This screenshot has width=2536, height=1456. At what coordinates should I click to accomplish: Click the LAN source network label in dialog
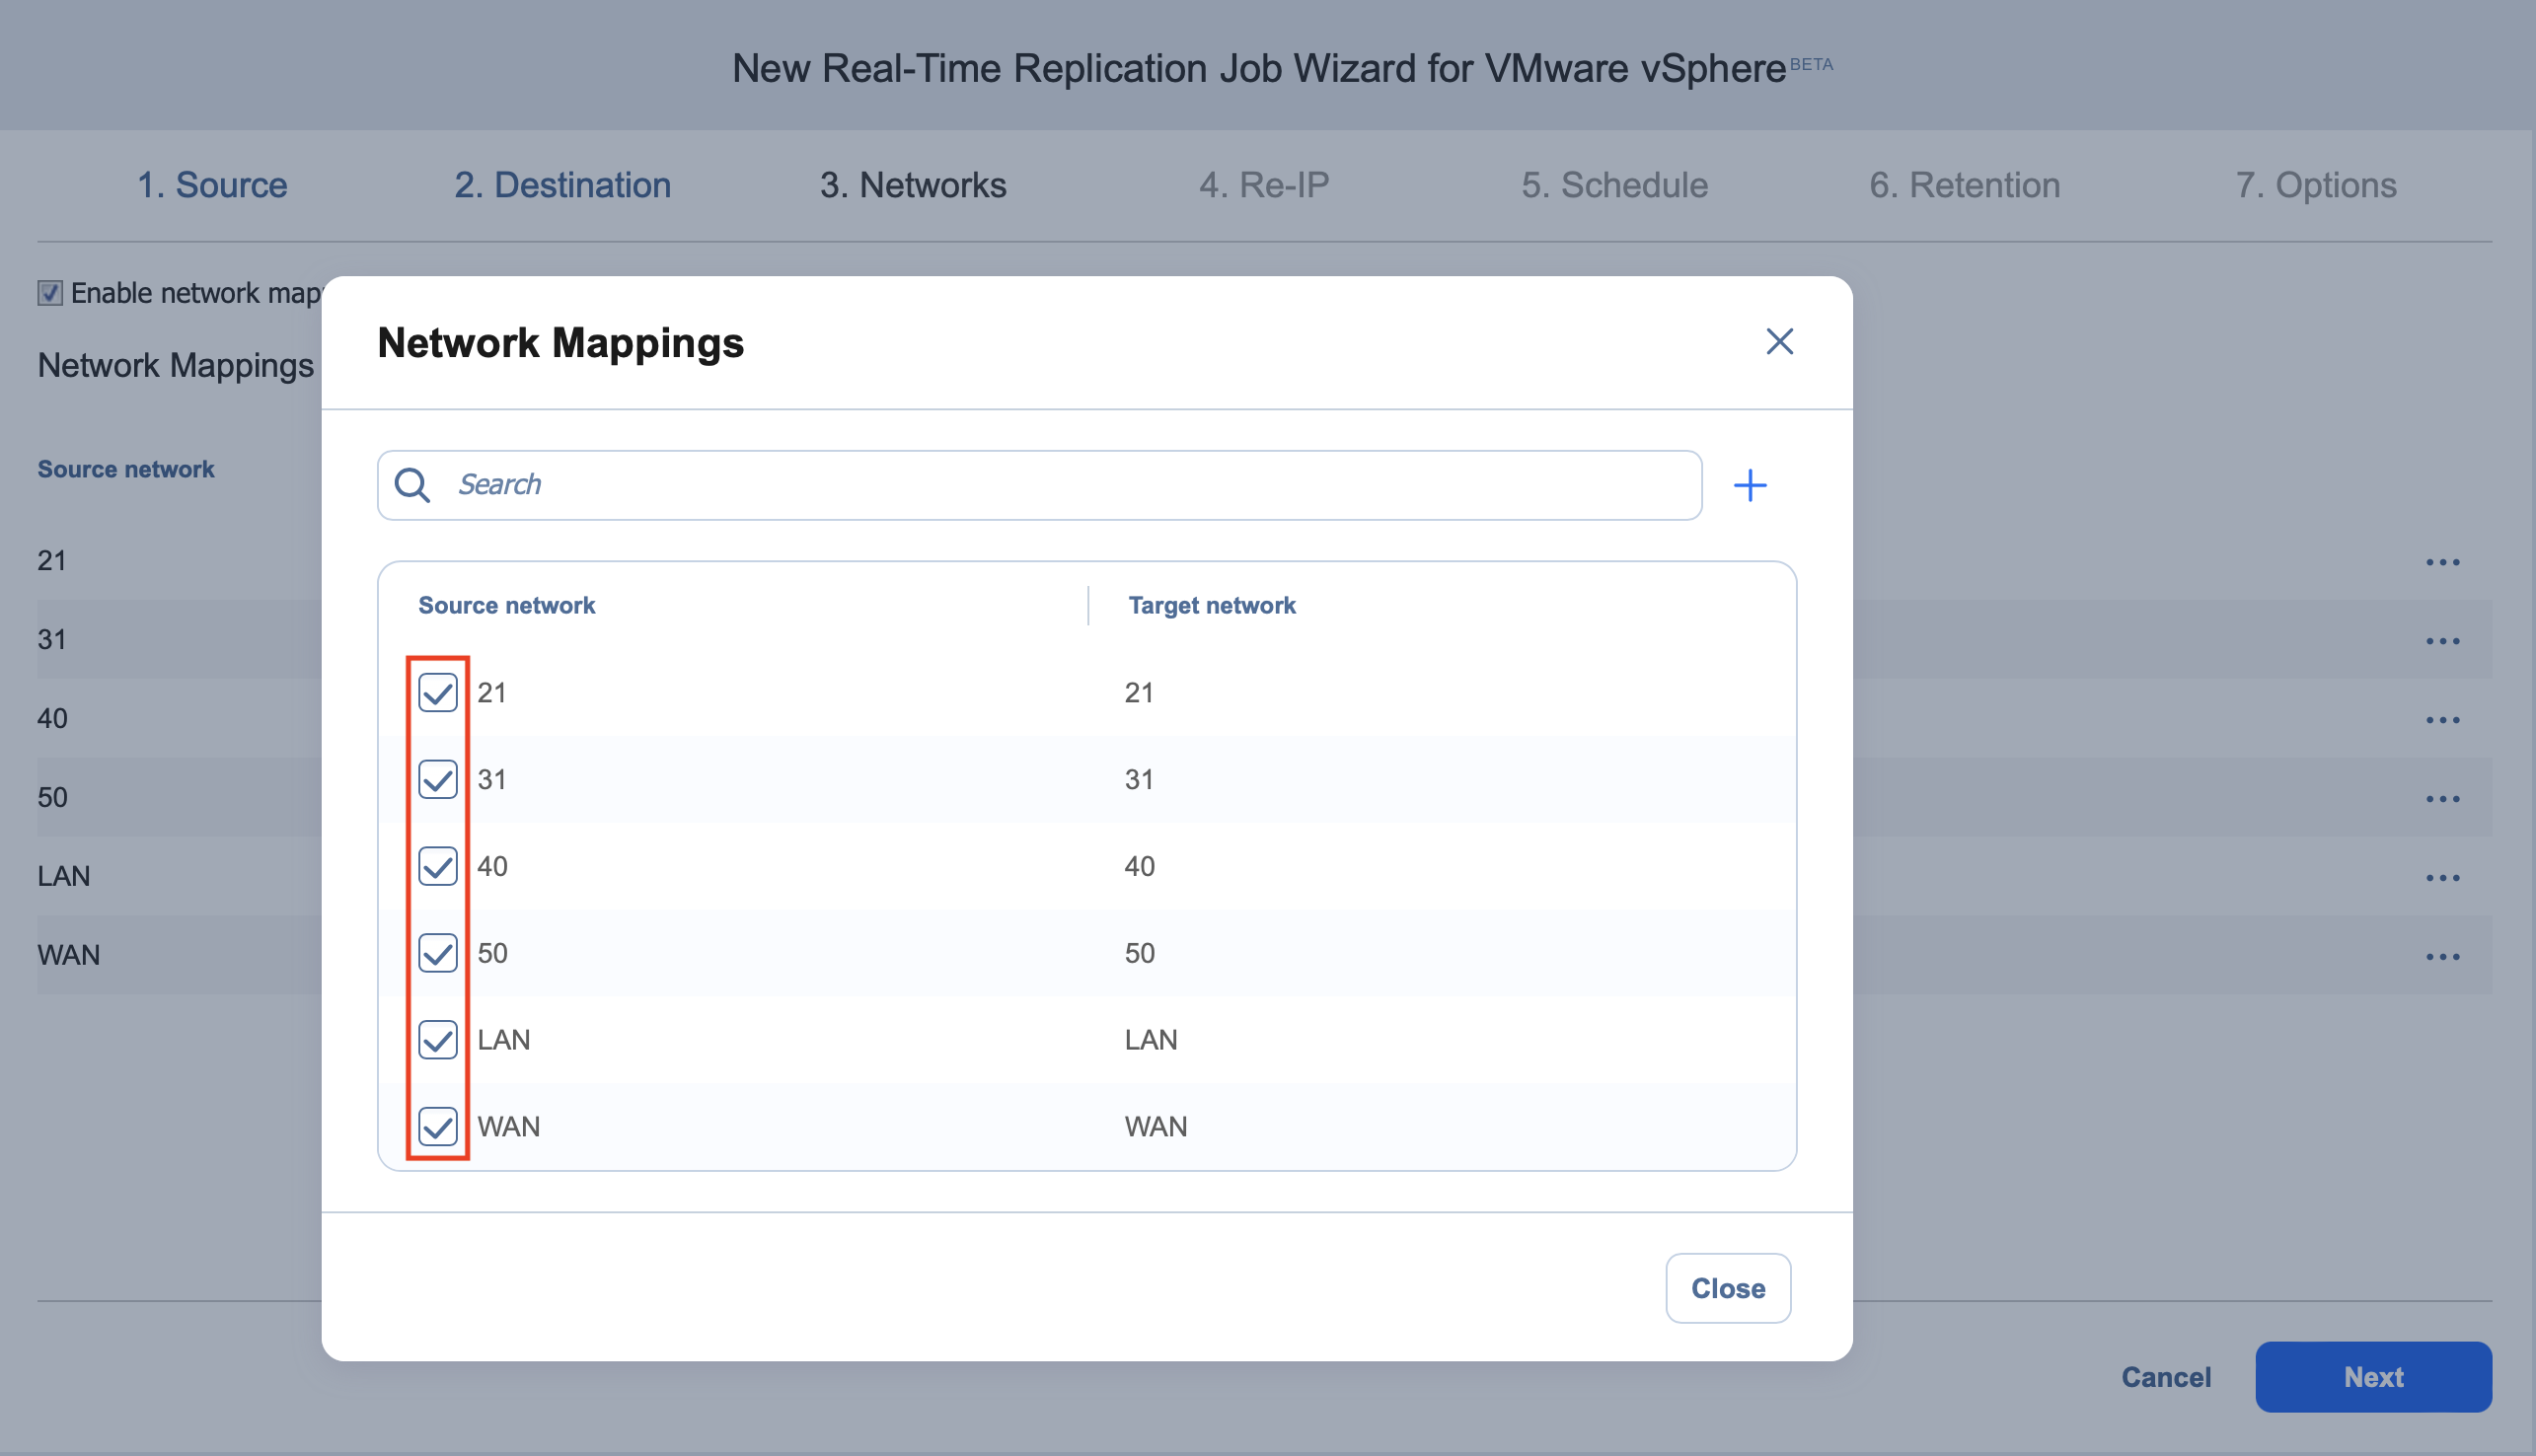pyautogui.click(x=504, y=1041)
